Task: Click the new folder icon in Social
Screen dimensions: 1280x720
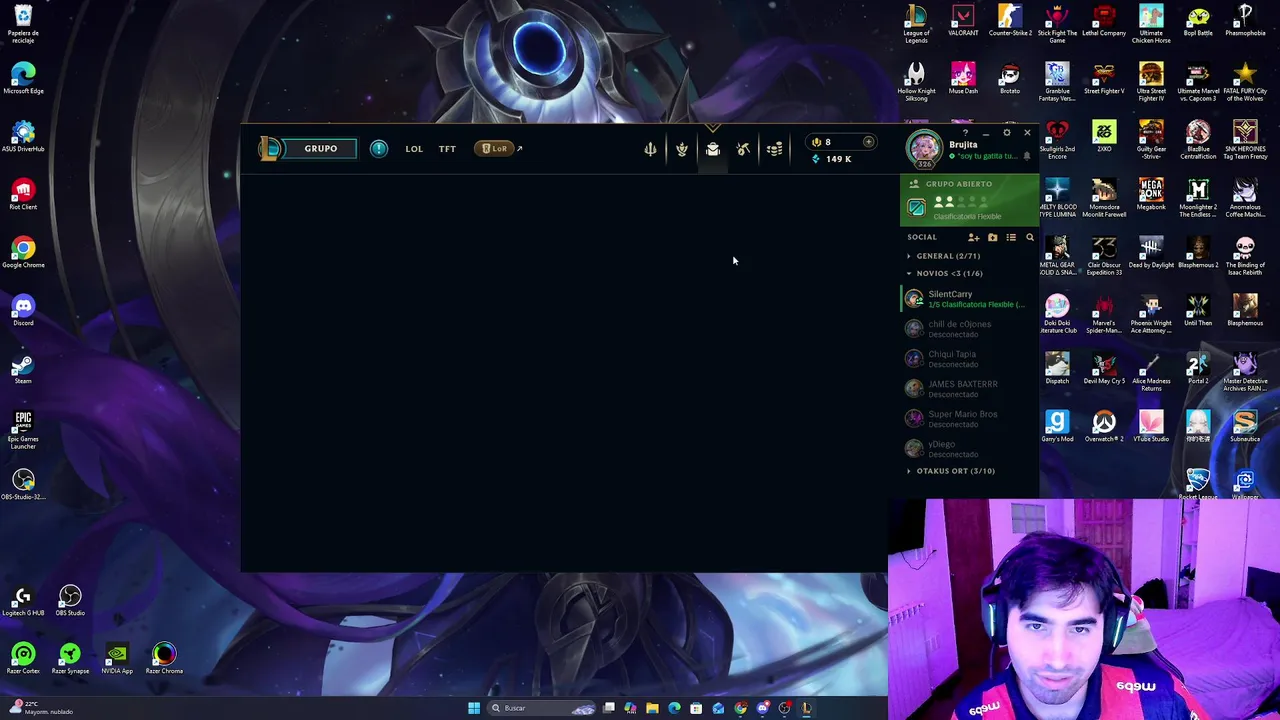Action: pos(992,238)
